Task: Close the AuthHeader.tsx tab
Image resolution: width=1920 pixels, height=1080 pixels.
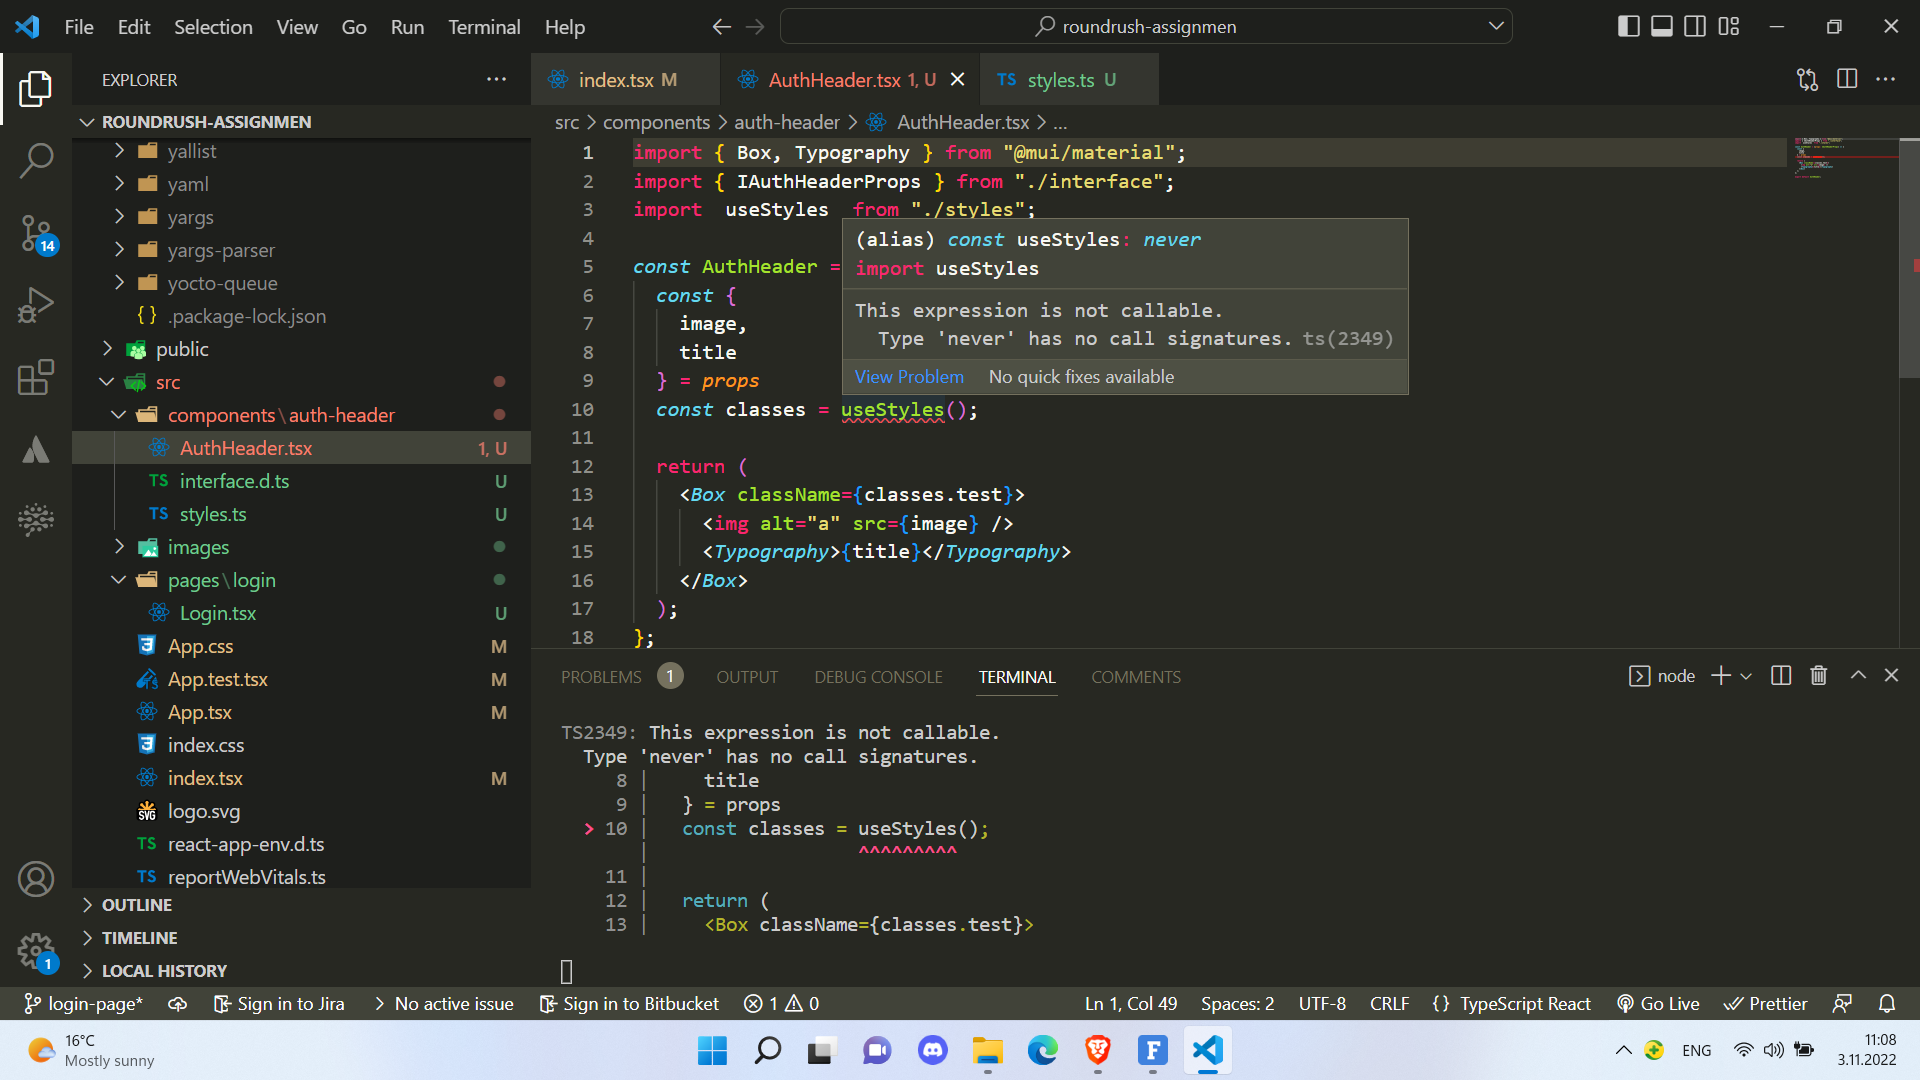Action: 957,79
